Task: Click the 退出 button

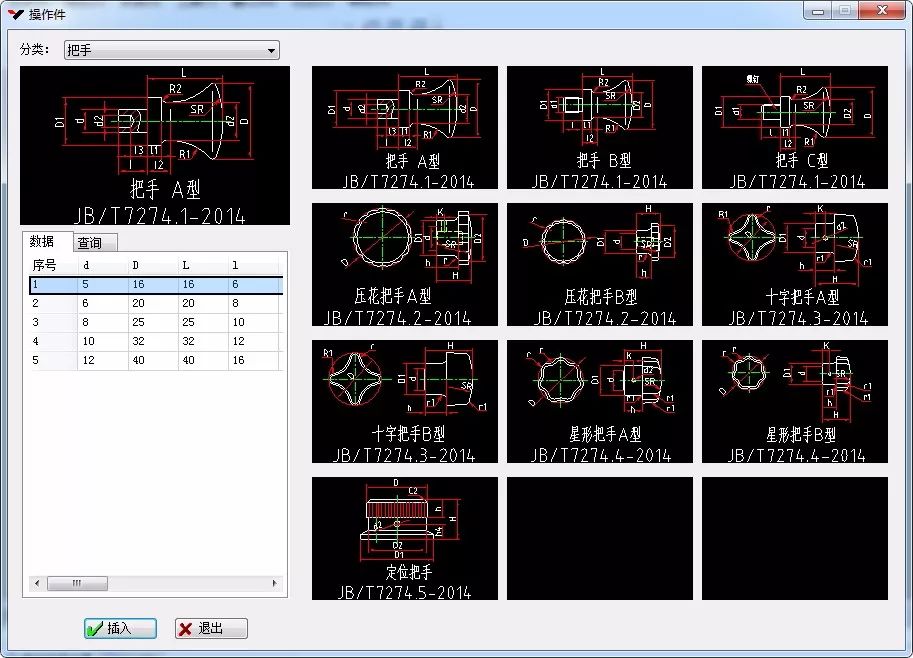Action: [211, 628]
